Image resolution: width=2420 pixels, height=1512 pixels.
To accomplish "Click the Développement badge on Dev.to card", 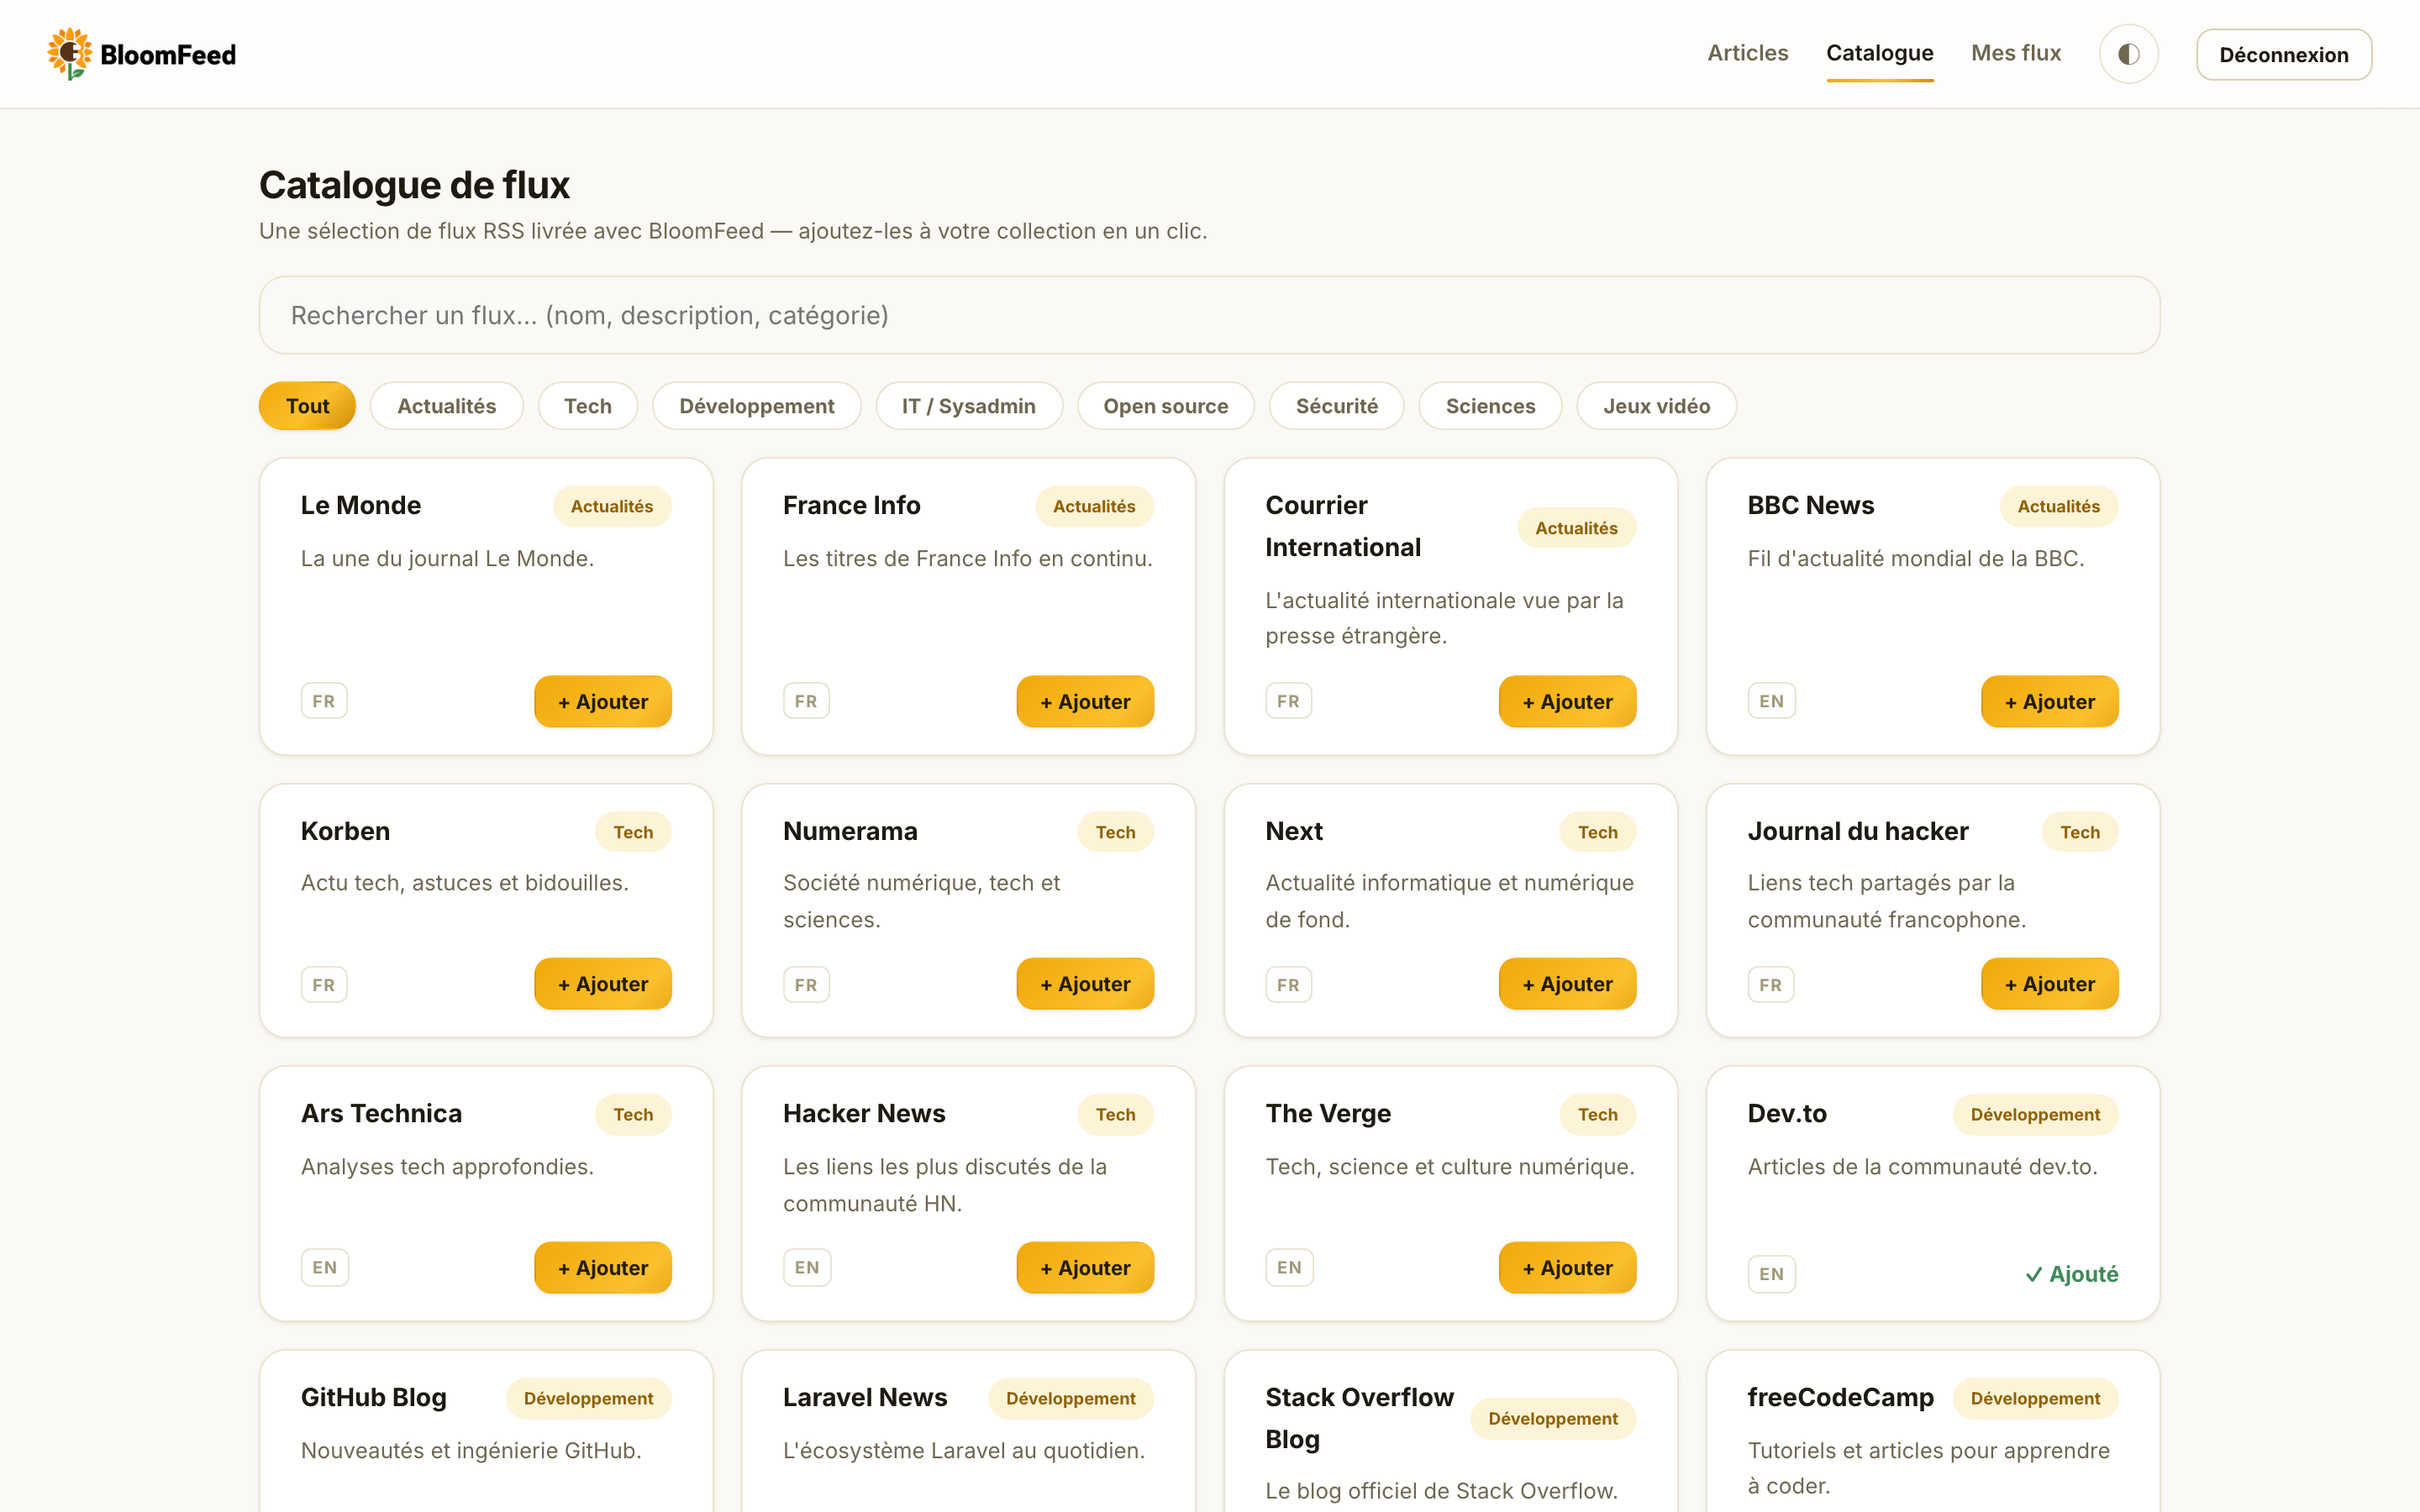I will coord(2035,1114).
